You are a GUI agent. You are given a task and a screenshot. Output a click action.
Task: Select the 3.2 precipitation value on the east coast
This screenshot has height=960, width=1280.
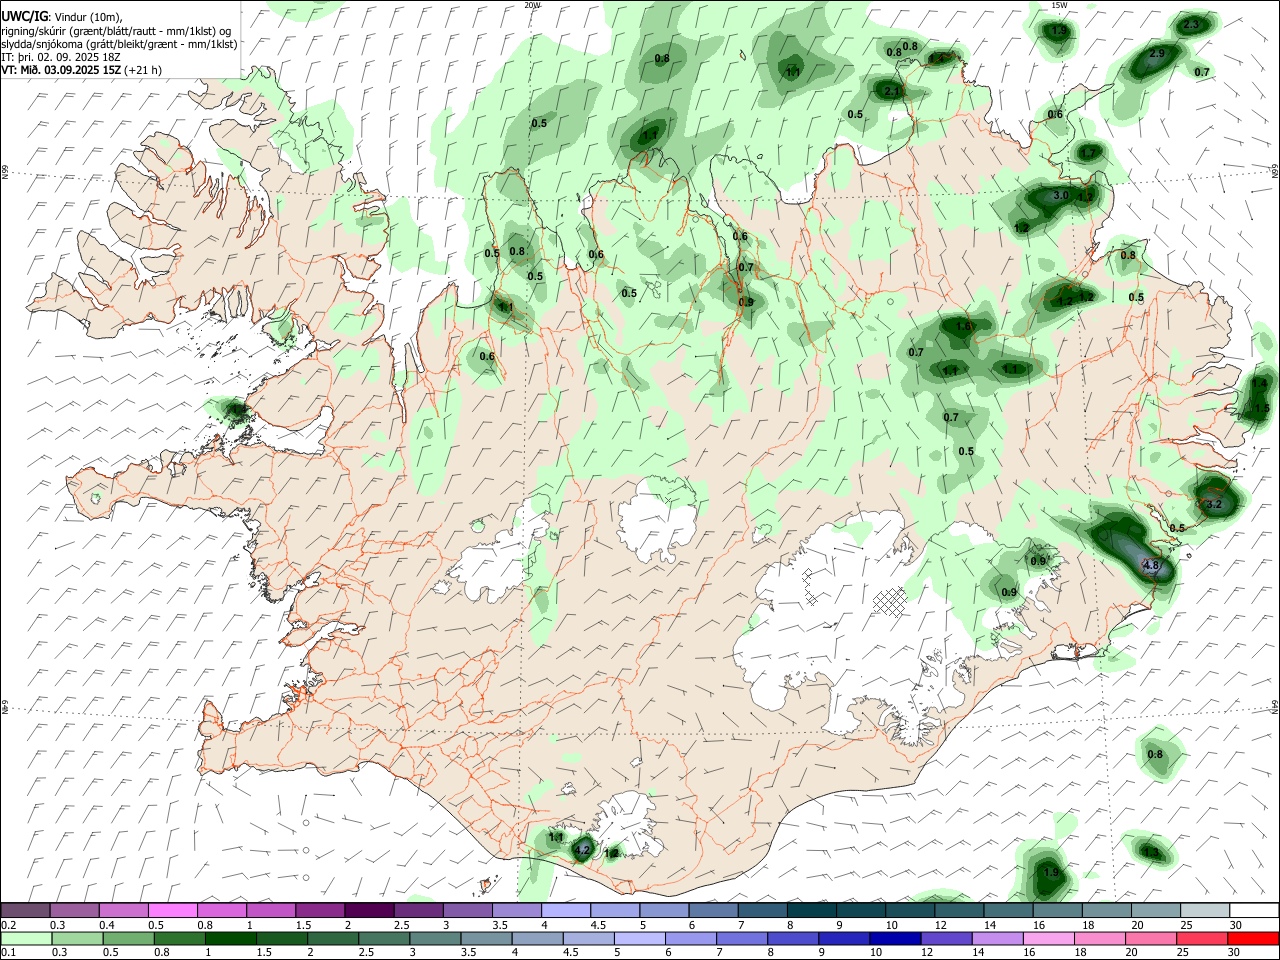[x=1214, y=505]
